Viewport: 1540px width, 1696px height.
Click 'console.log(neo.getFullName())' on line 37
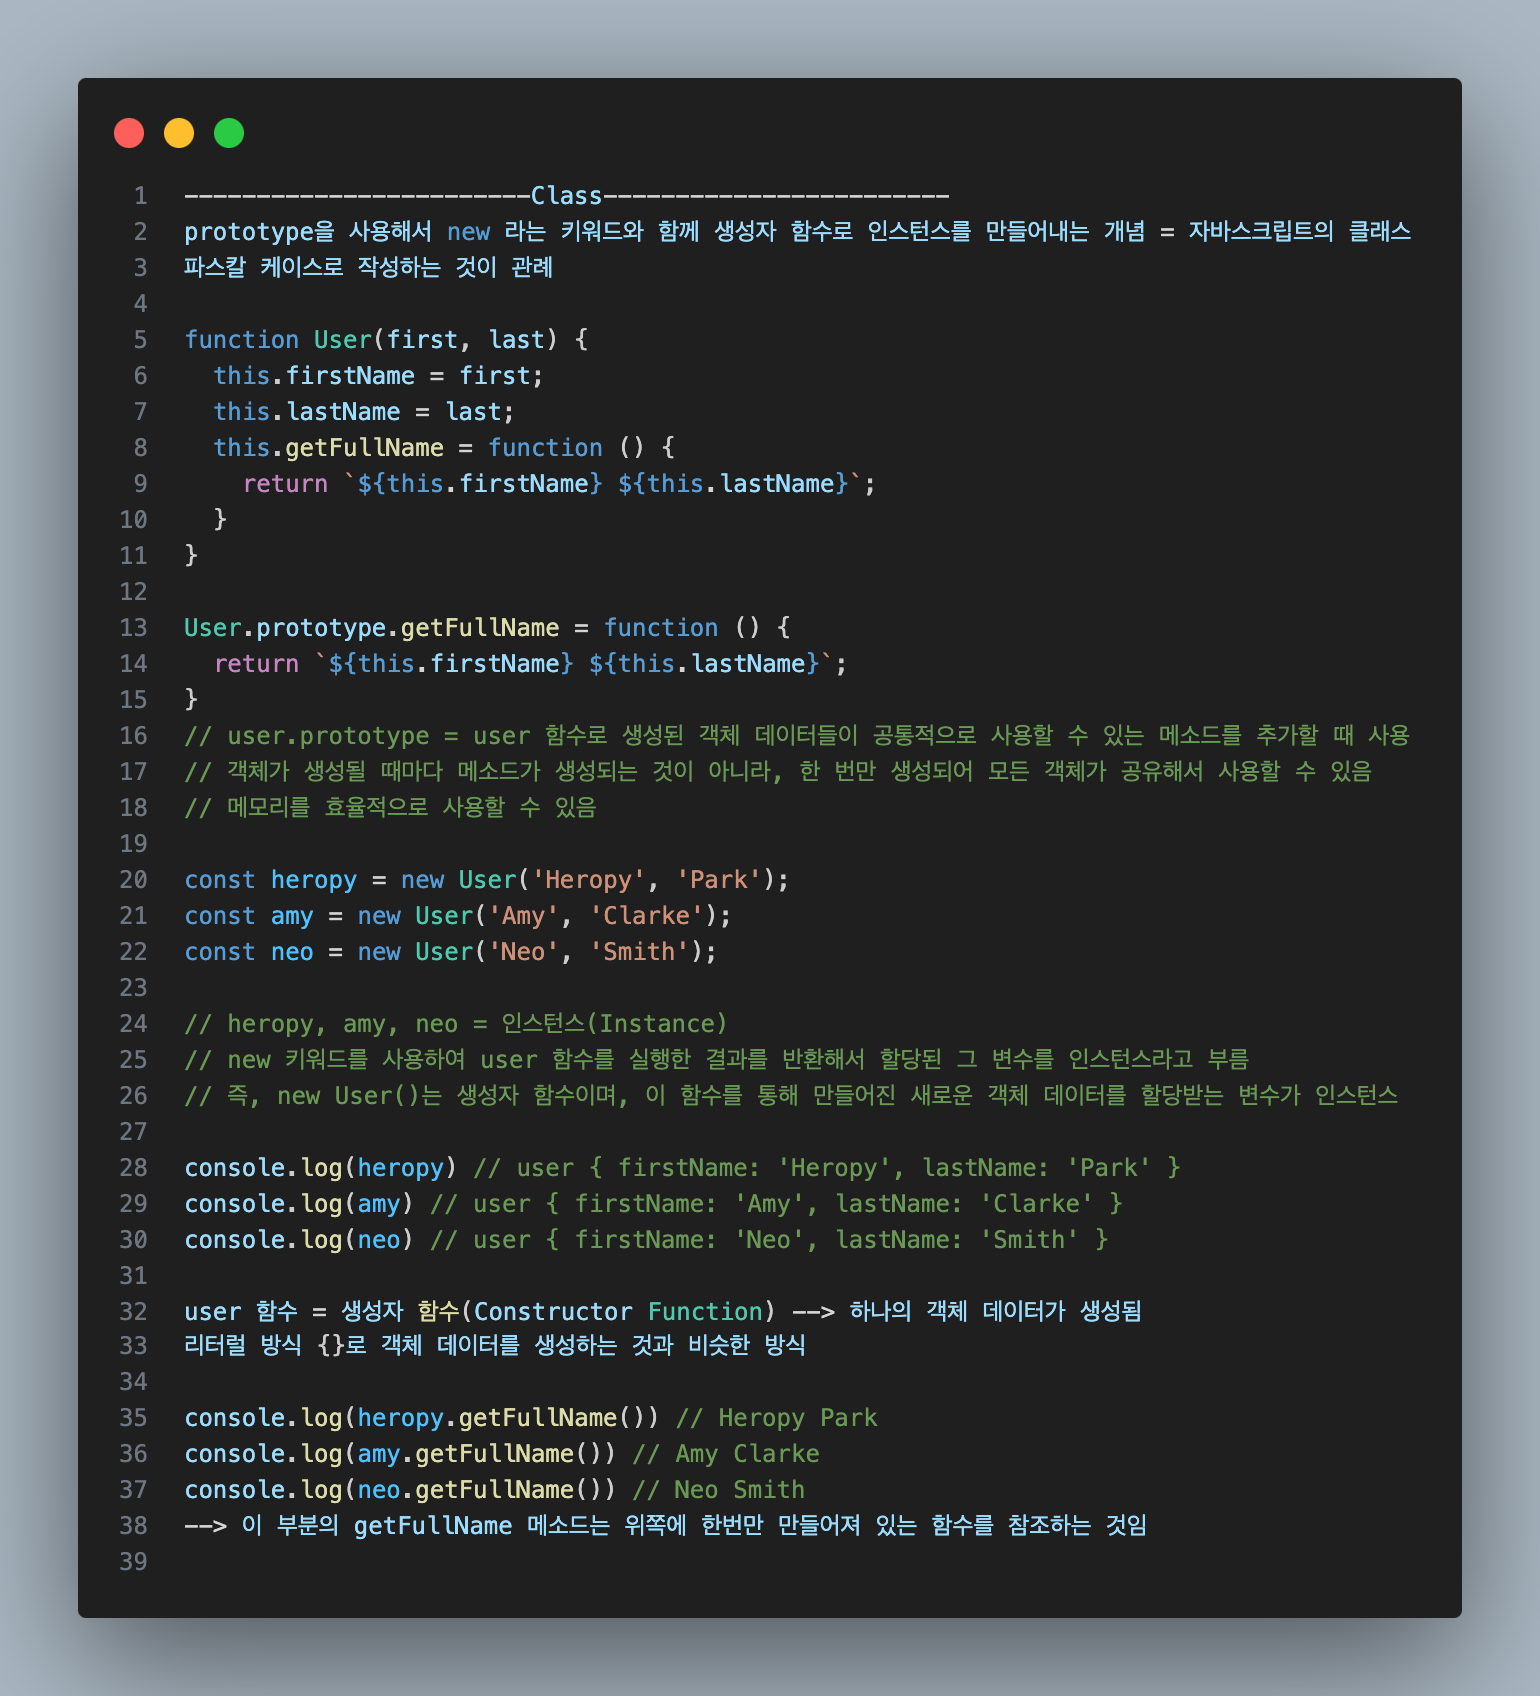[401, 1490]
